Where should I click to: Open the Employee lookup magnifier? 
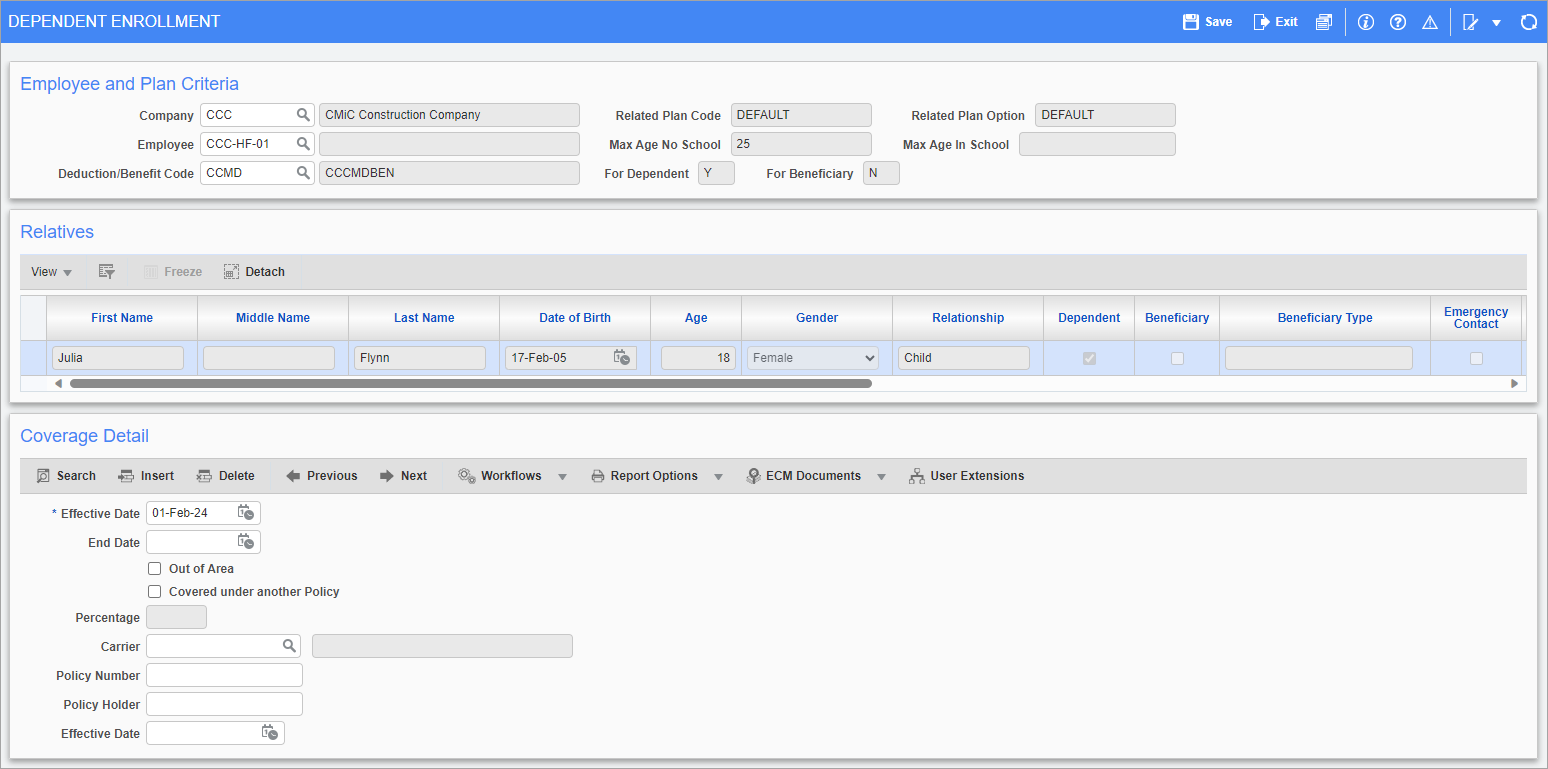coord(303,144)
